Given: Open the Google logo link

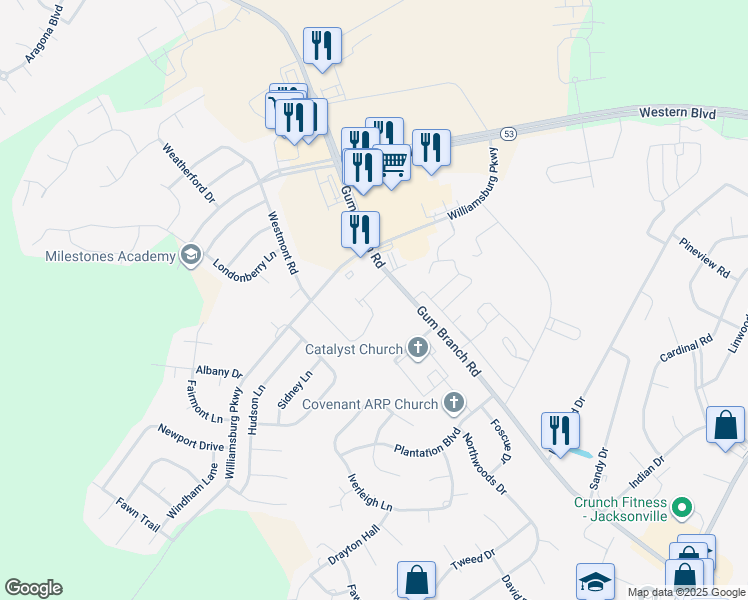Looking at the screenshot, I should [33, 588].
